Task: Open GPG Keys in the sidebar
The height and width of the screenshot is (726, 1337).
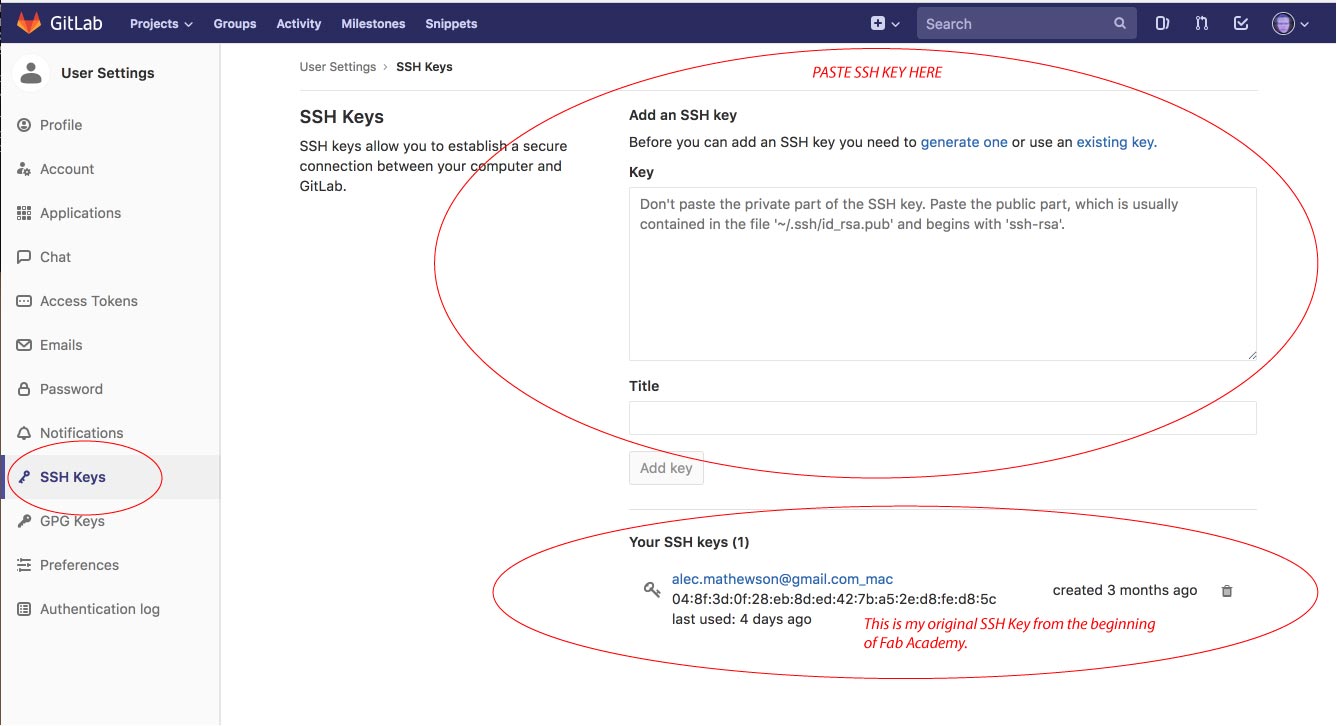Action: point(110,521)
